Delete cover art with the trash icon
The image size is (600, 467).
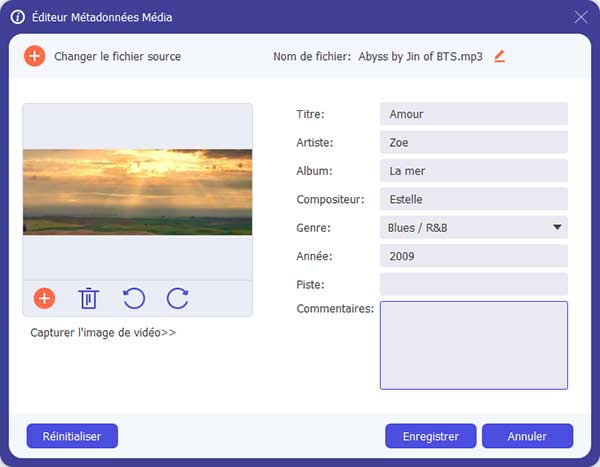click(89, 298)
